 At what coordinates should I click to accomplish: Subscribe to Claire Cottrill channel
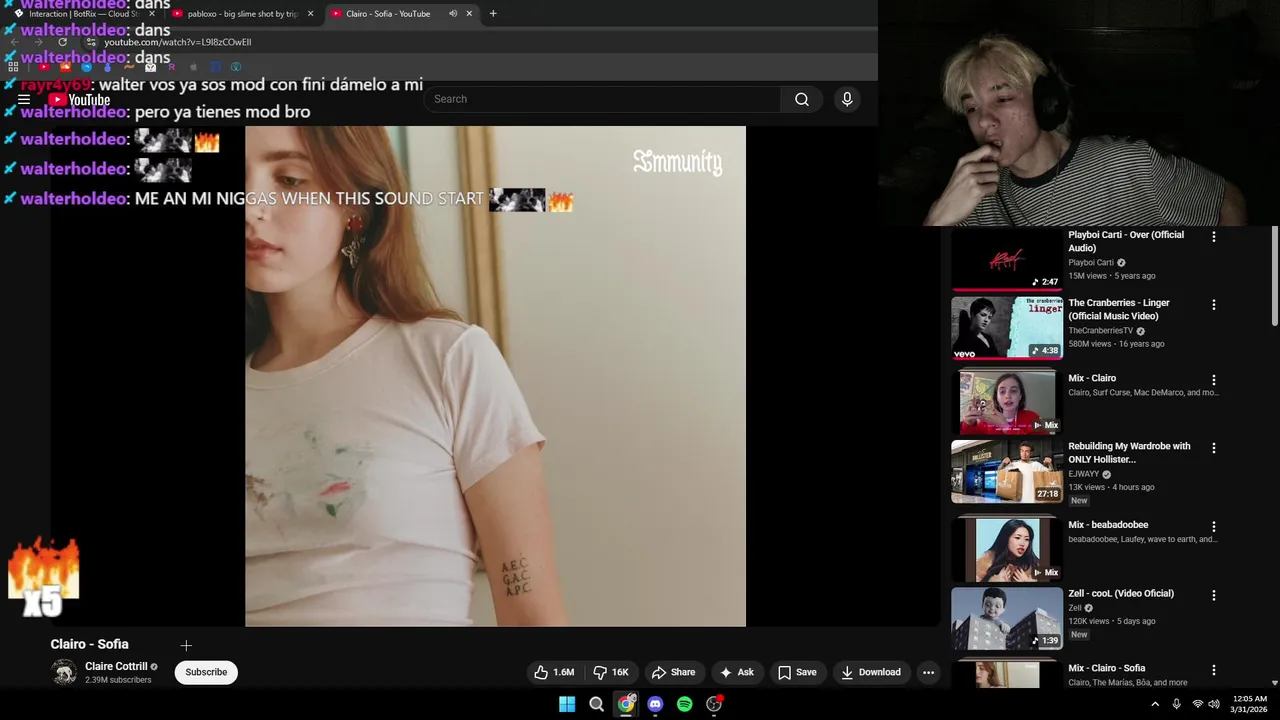point(206,672)
